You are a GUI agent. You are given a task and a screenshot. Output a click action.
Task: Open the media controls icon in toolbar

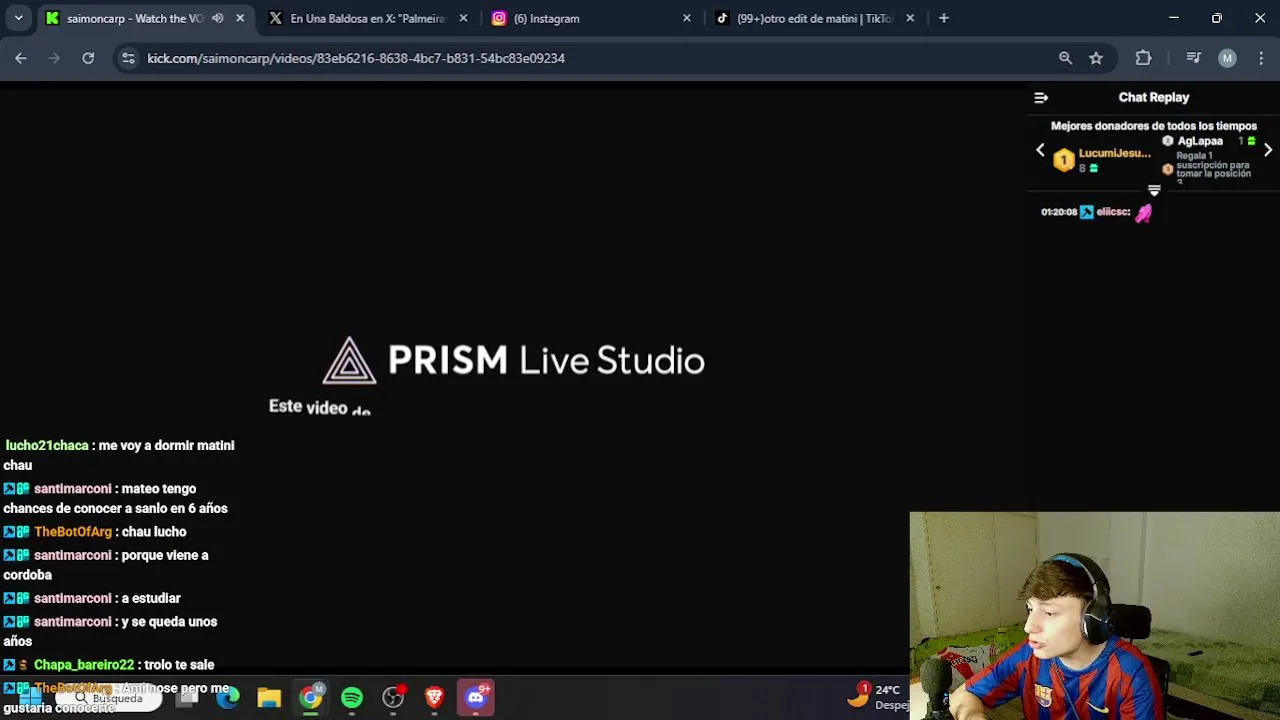pos(1193,58)
